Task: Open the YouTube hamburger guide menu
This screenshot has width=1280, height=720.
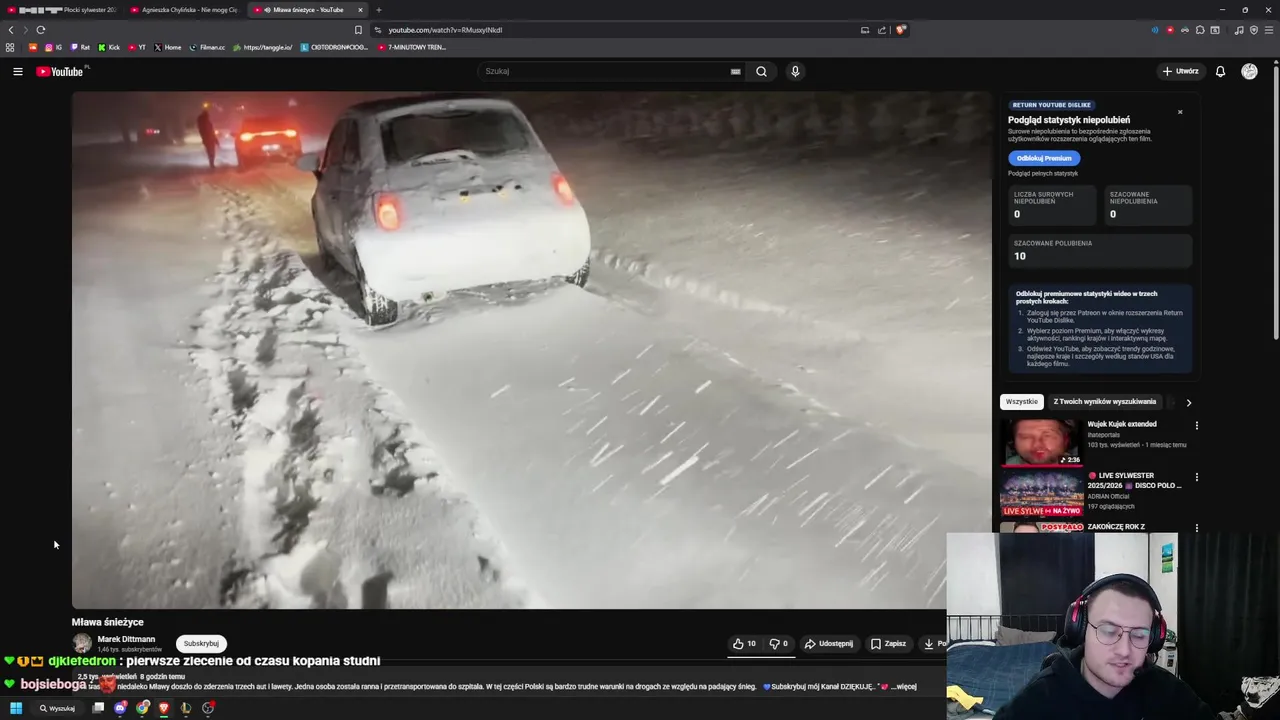Action: pos(18,71)
